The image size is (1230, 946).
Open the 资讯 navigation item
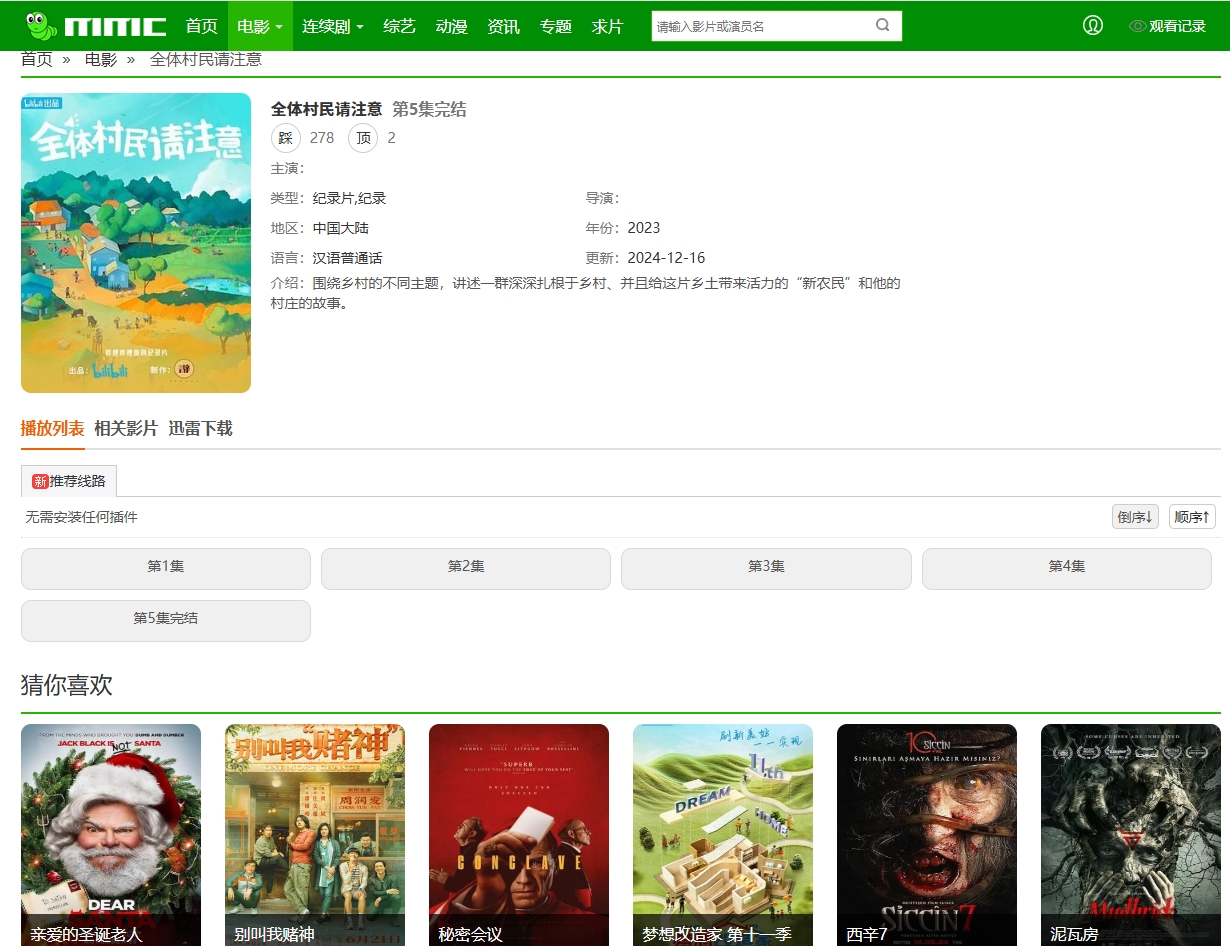(504, 26)
